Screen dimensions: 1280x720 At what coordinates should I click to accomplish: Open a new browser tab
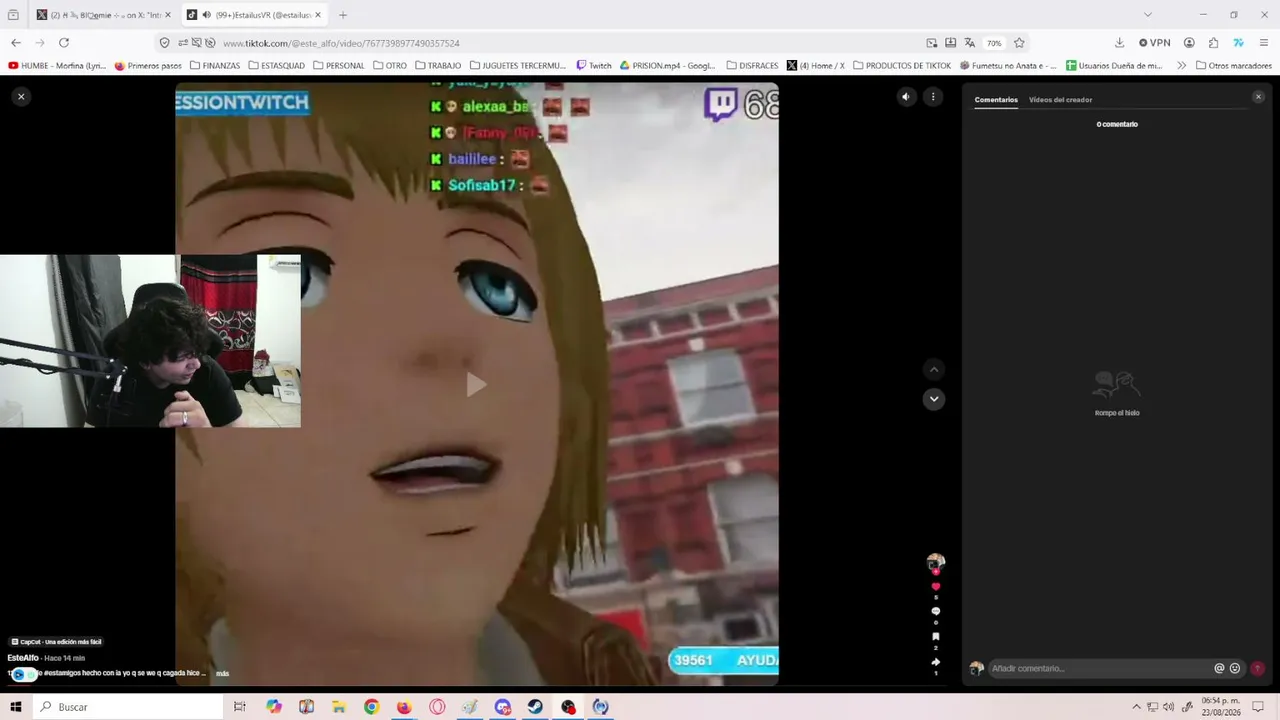343,15
